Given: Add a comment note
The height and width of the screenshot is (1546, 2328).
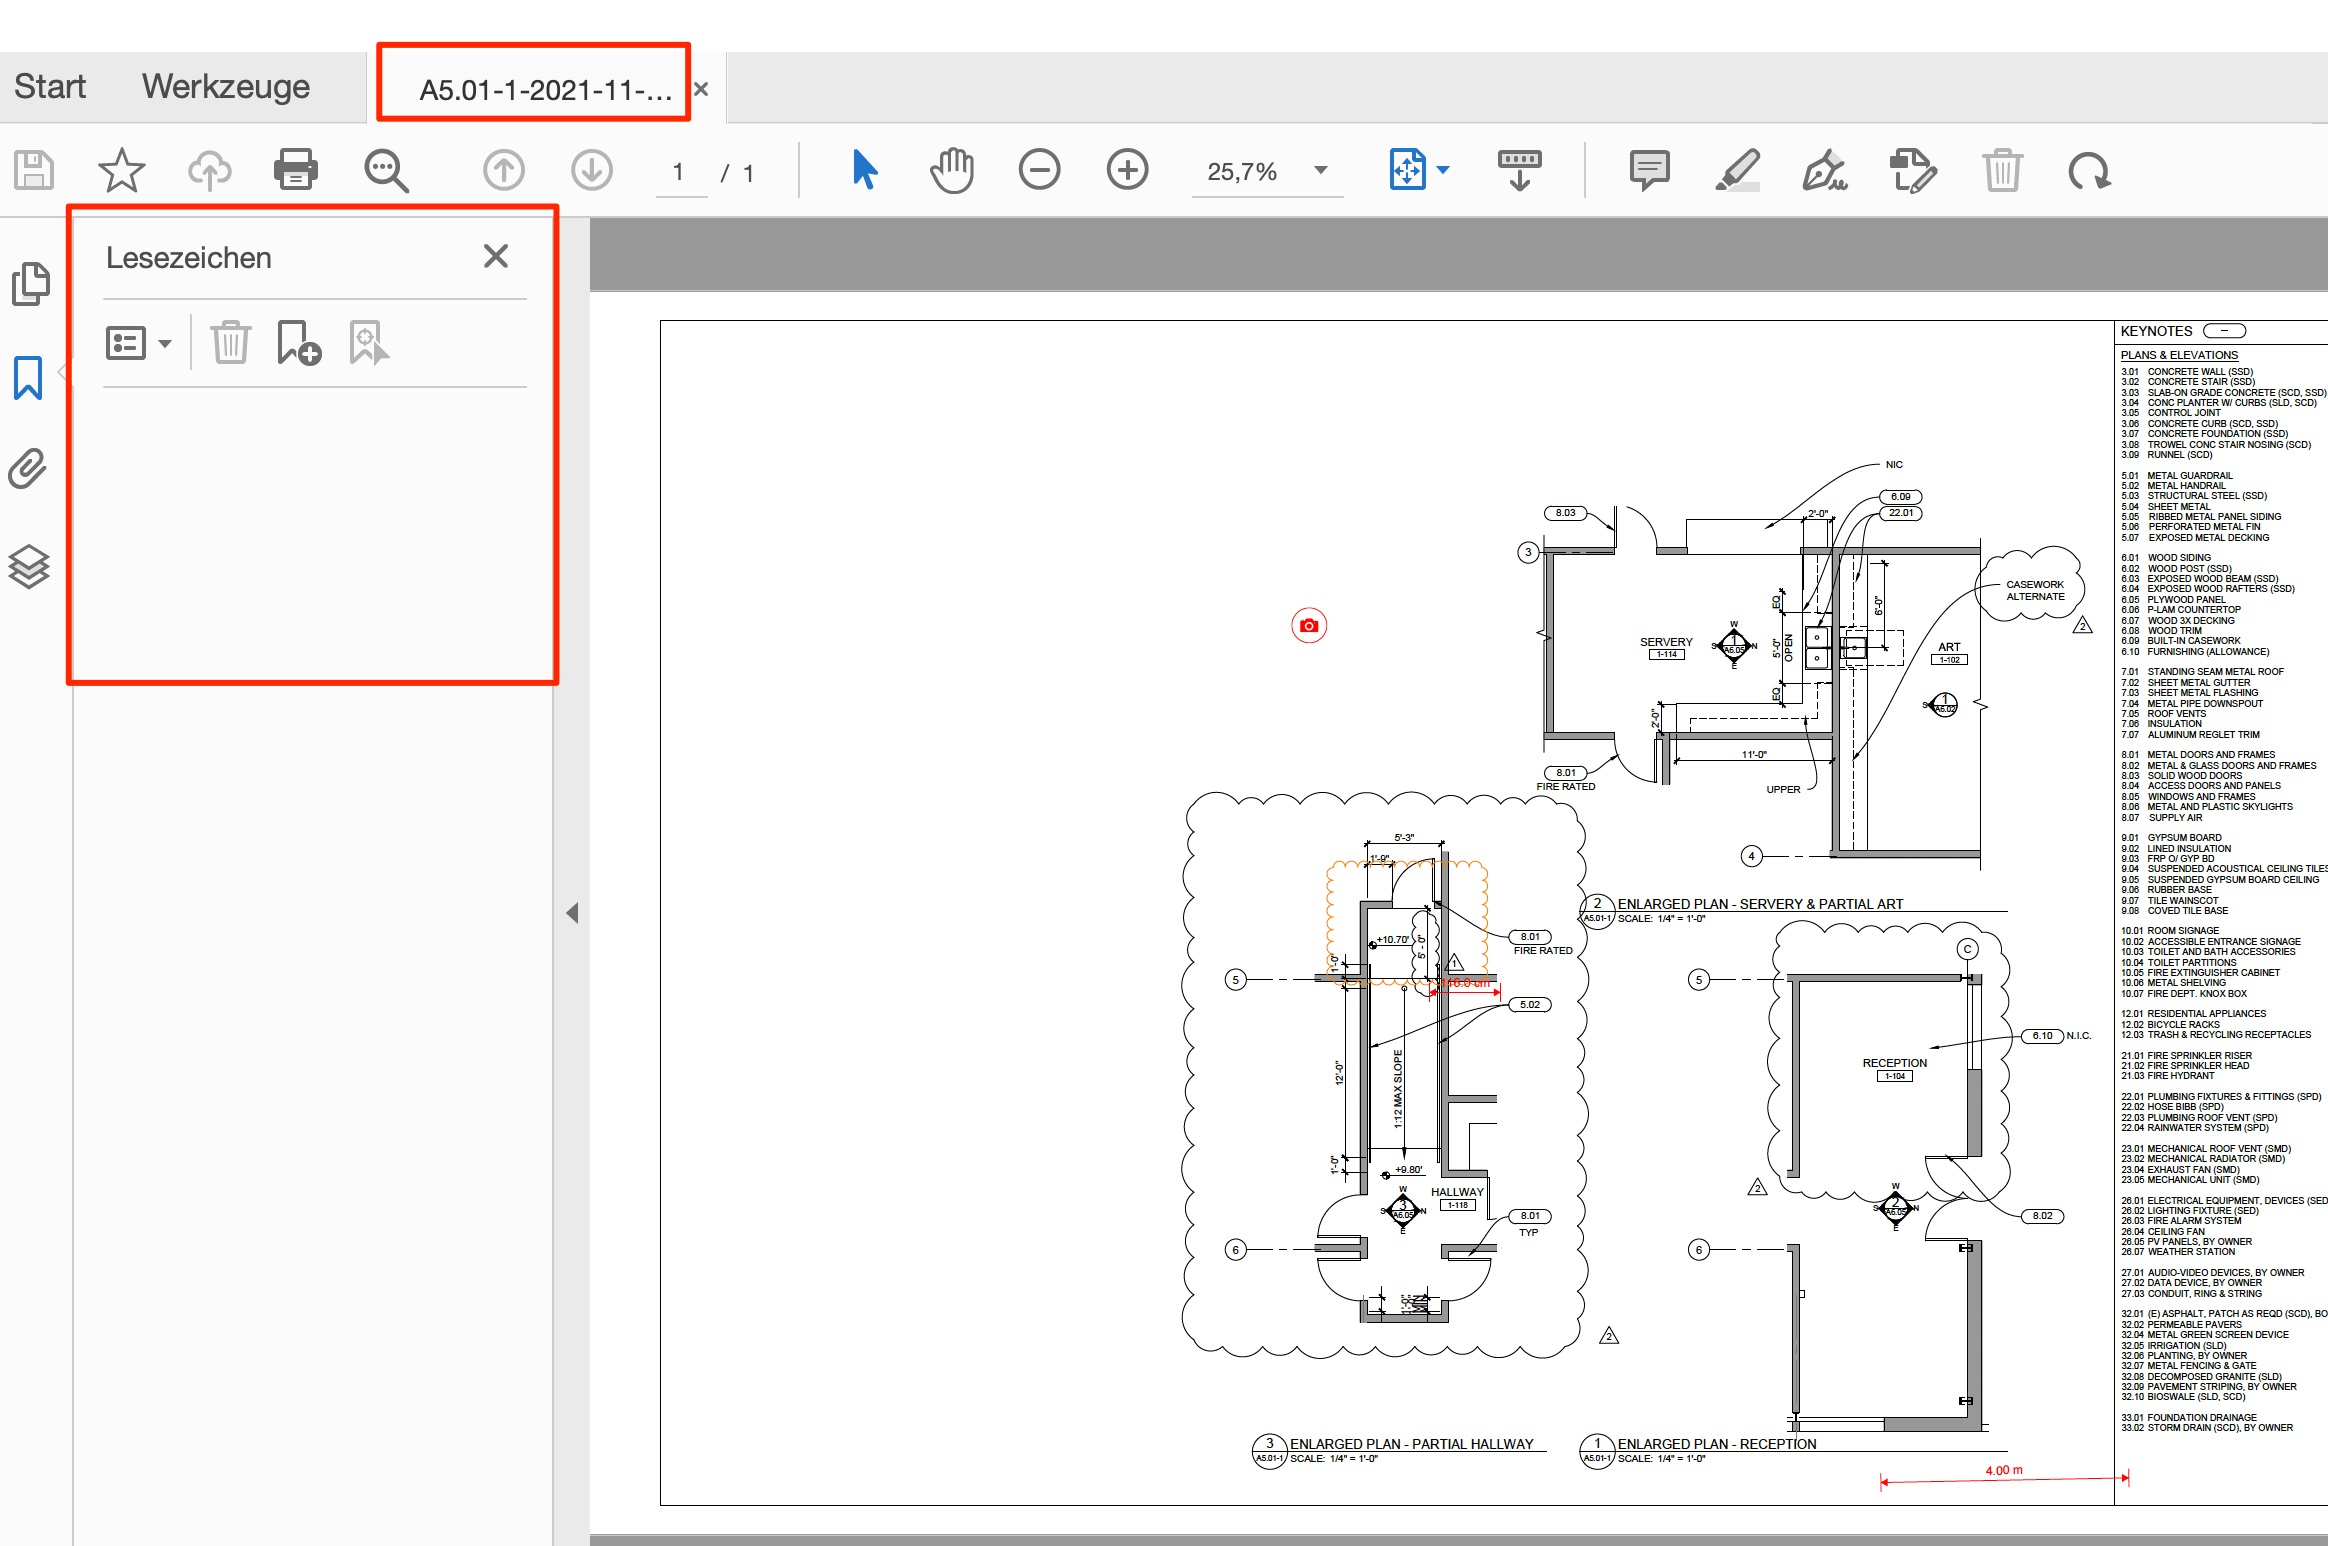Looking at the screenshot, I should 1650,170.
